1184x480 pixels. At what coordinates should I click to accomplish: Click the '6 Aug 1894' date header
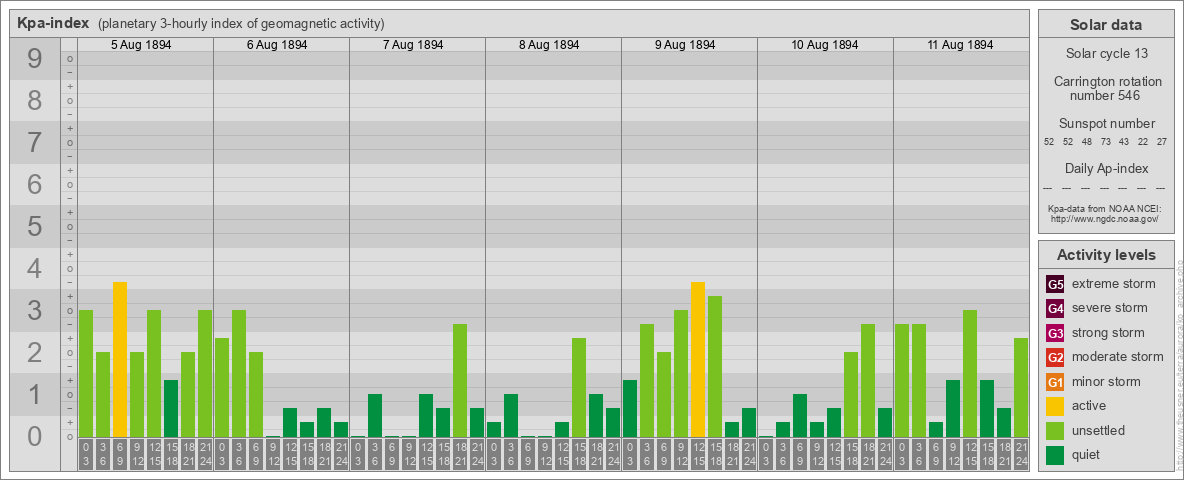277,45
